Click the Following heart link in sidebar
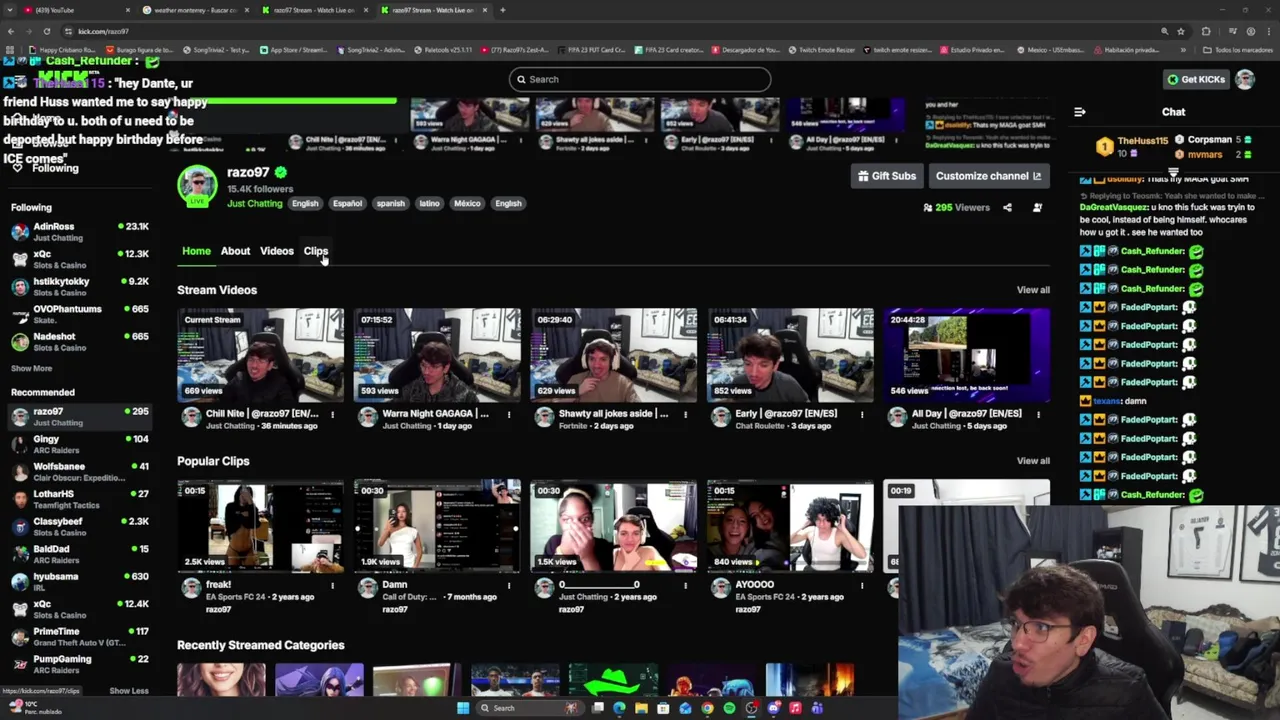Screen dimensions: 1280x720 45,168
